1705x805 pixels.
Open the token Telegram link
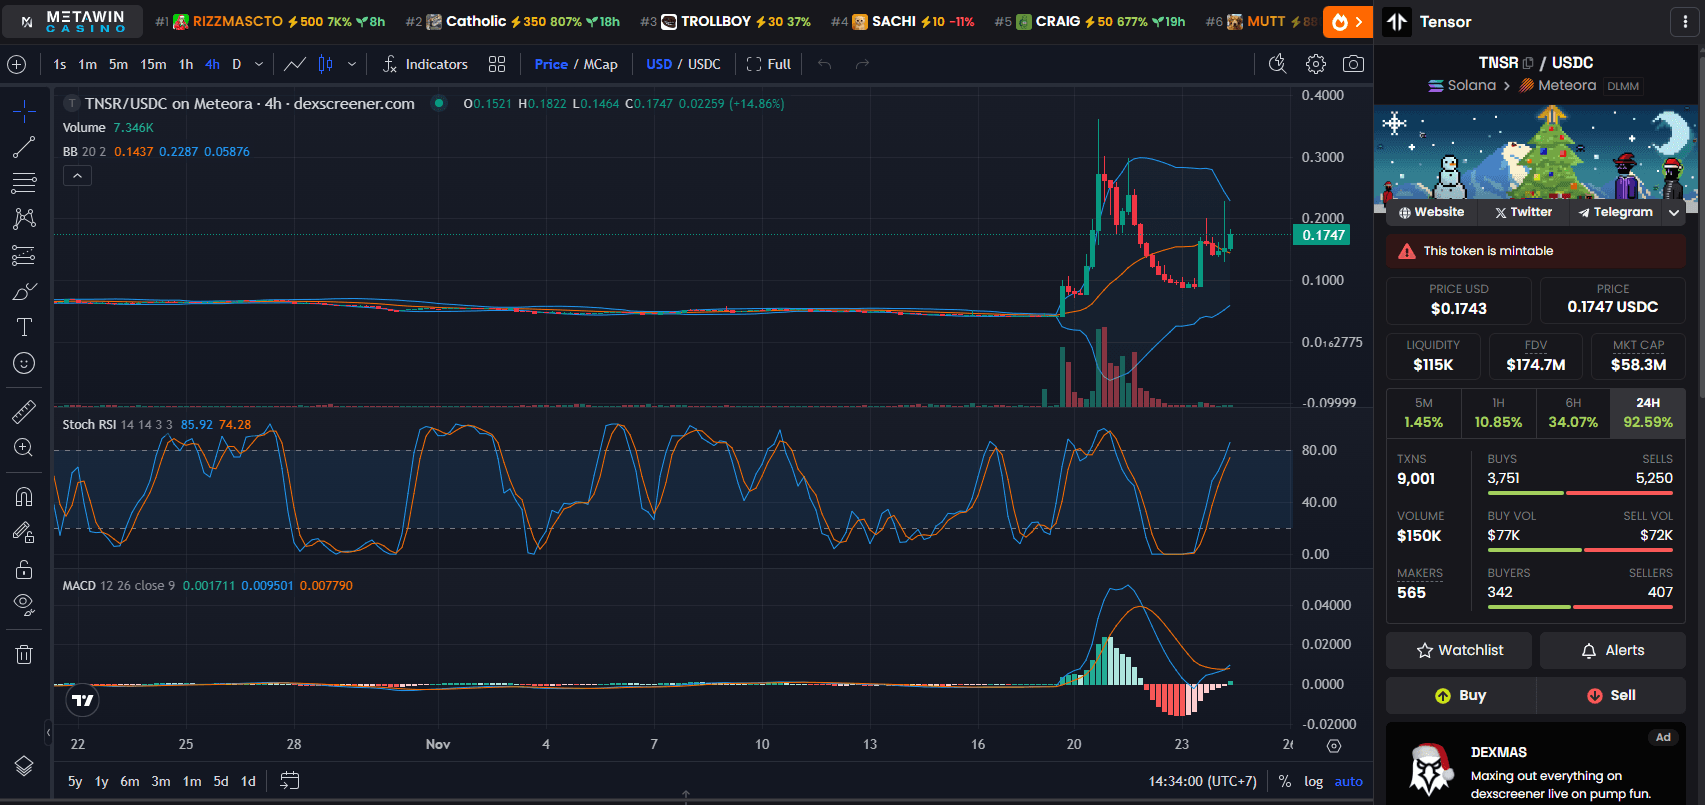coord(1615,212)
